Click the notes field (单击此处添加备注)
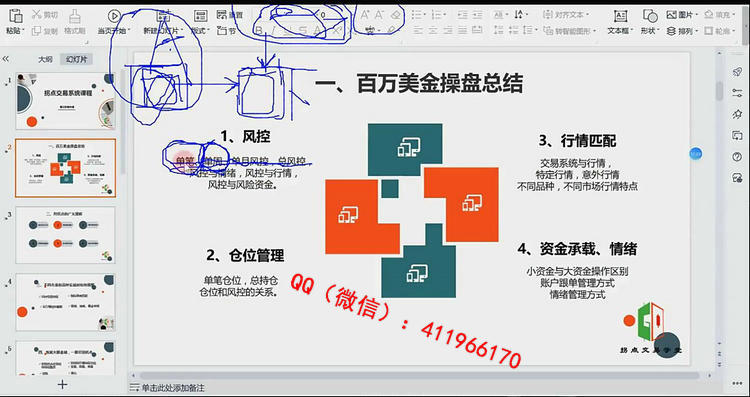750x397 pixels. [172, 388]
